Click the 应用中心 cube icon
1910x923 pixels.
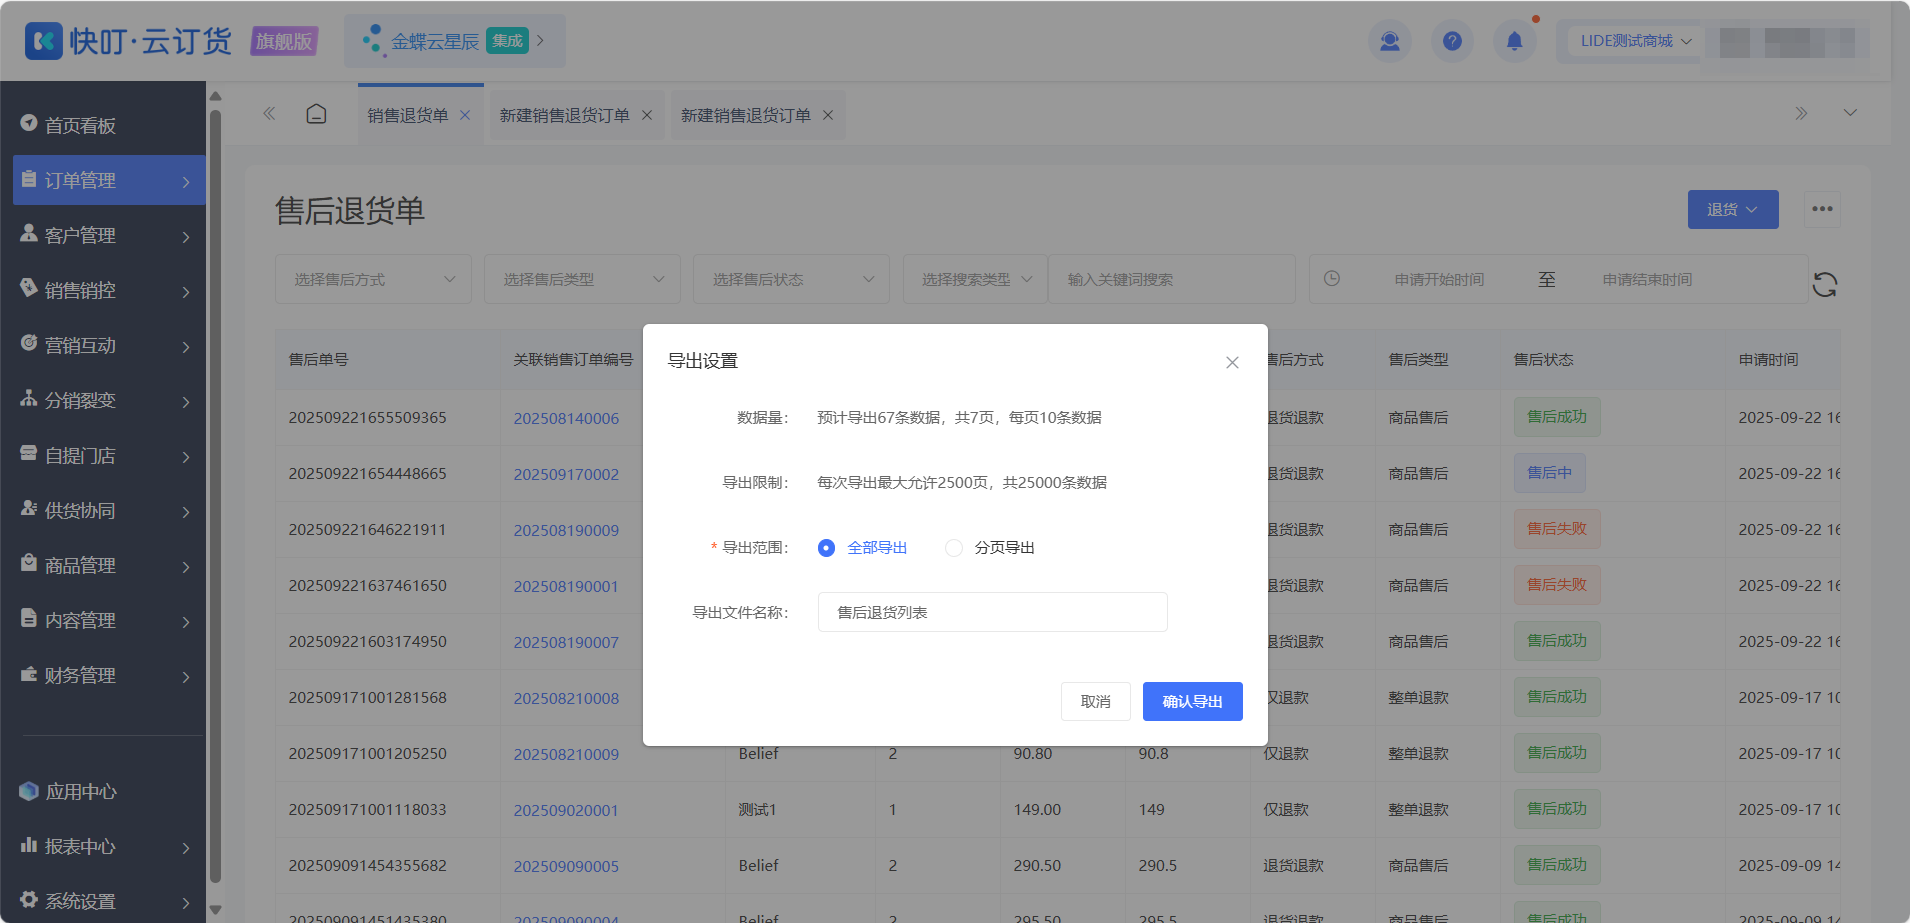29,791
